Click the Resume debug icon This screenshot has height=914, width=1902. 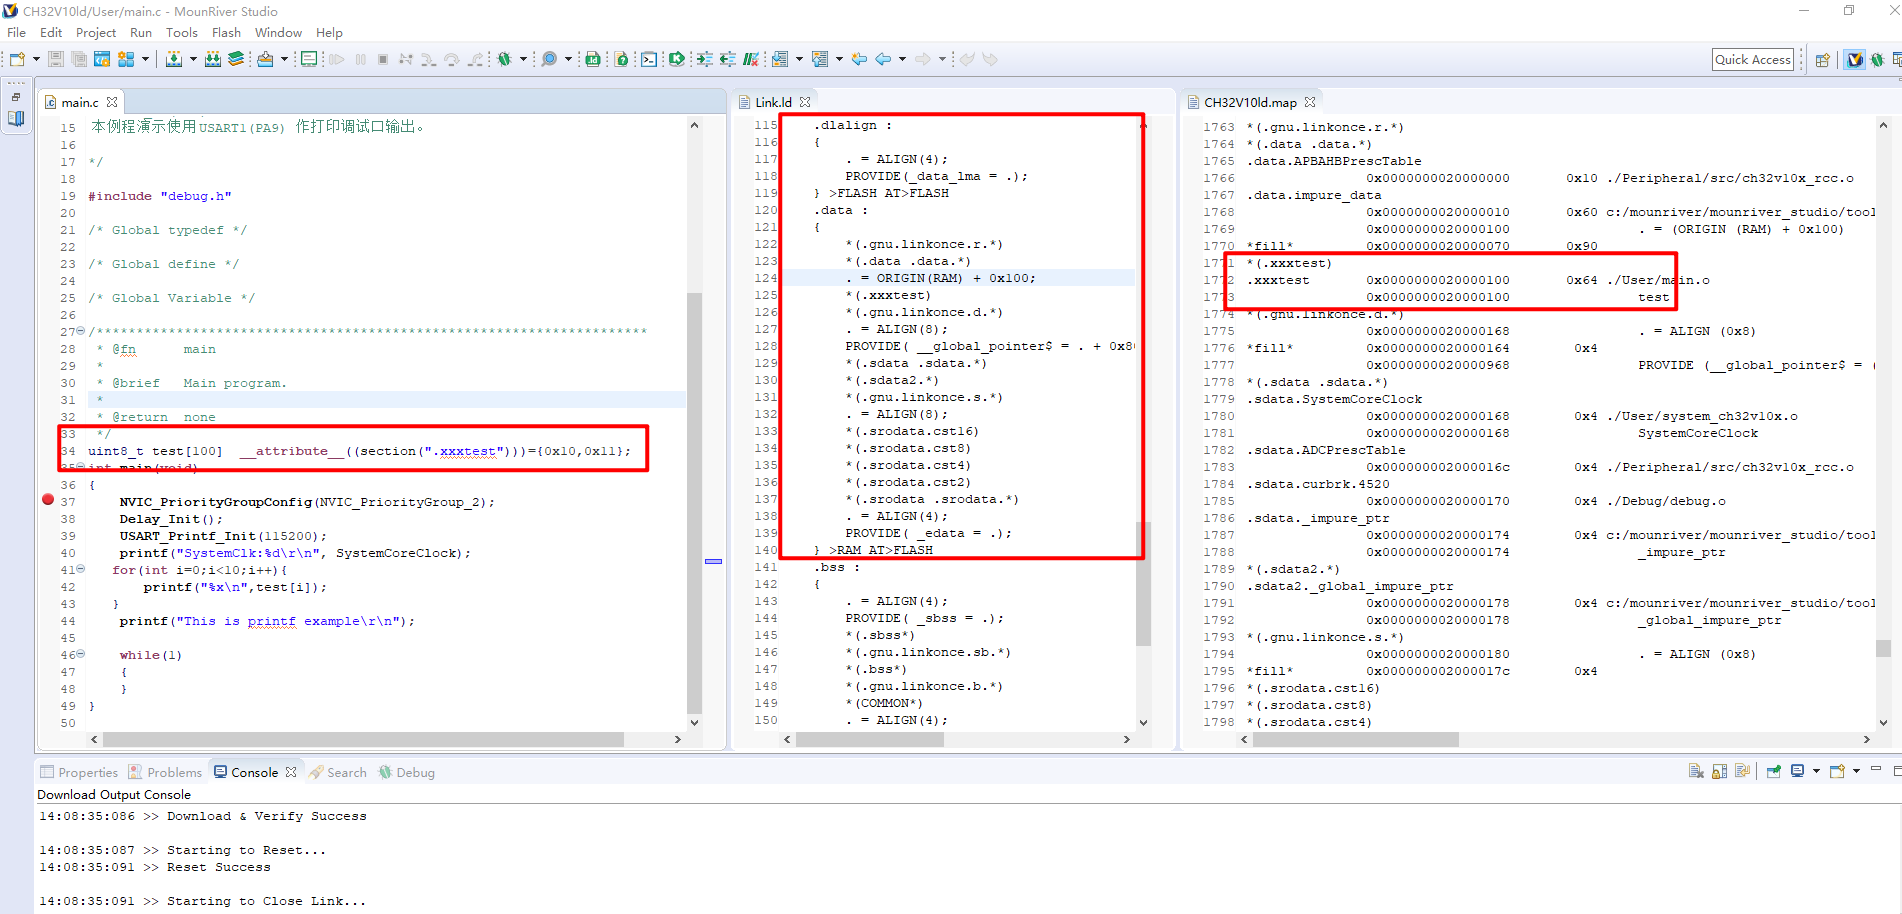[336, 59]
